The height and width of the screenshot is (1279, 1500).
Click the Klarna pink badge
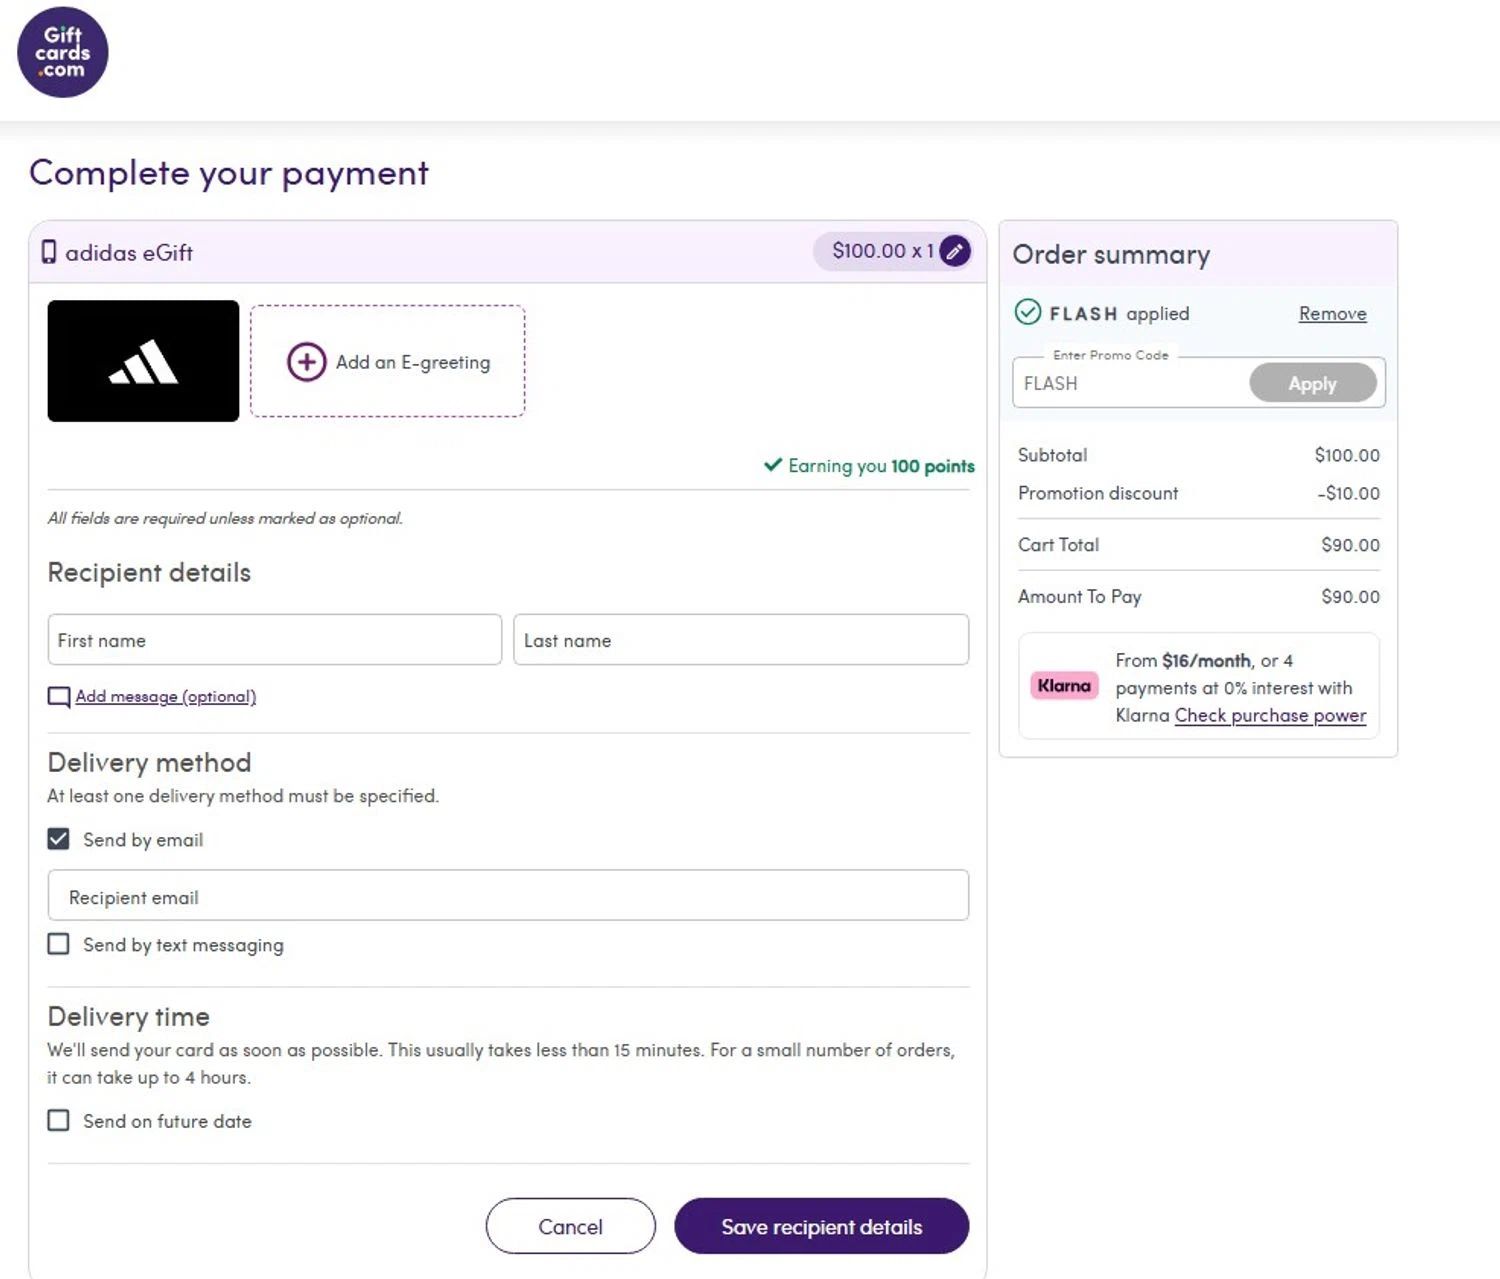1064,686
